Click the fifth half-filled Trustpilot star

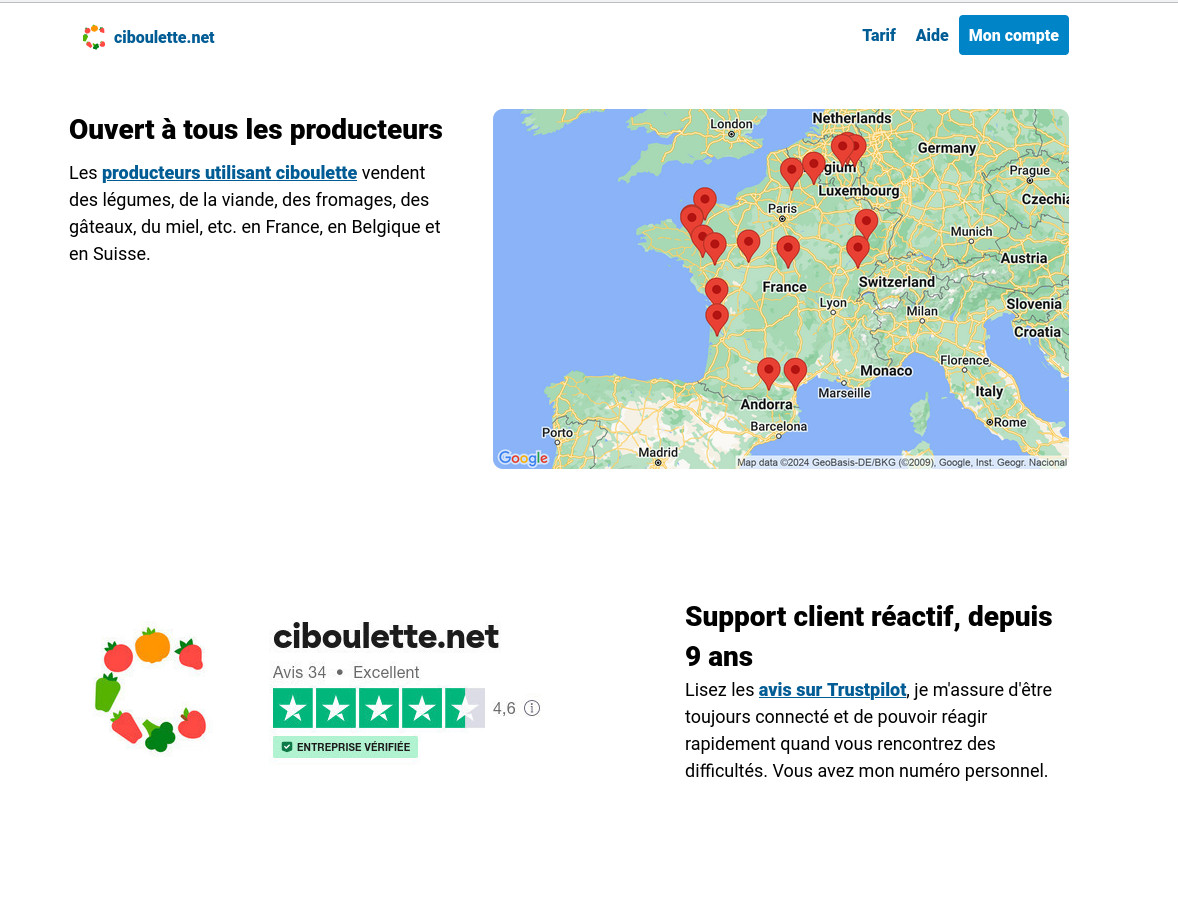coord(465,708)
